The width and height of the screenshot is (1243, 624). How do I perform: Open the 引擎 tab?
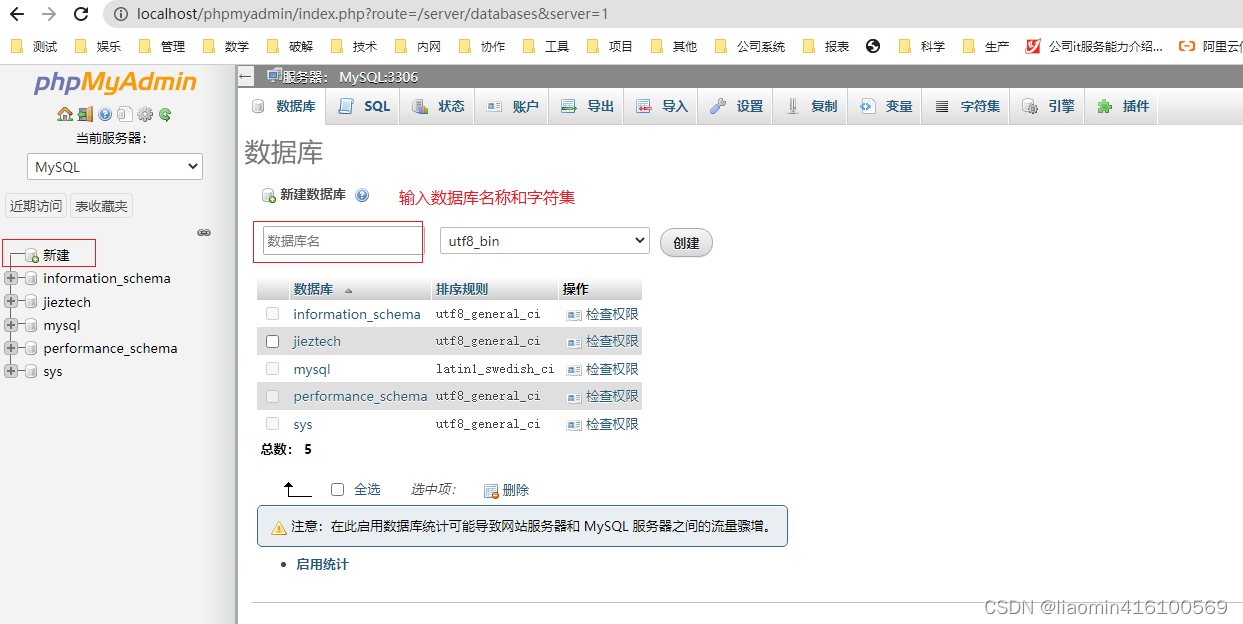coord(1048,106)
